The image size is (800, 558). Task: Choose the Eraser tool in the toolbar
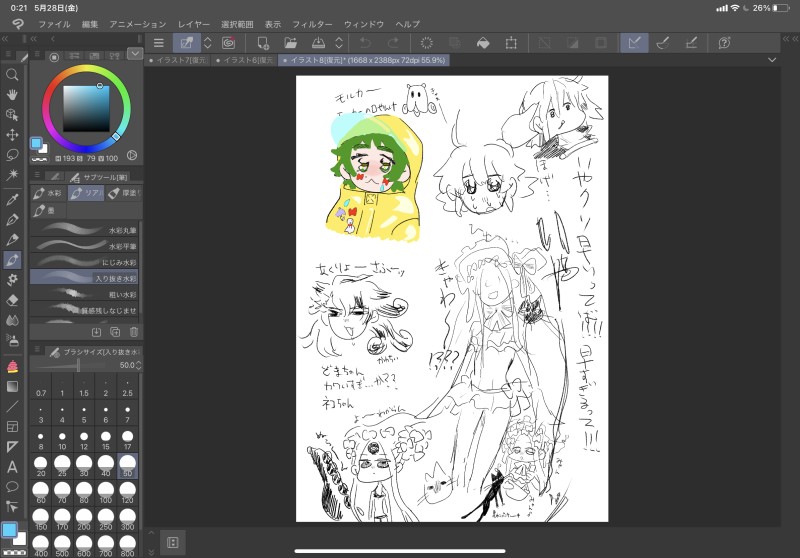pyautogui.click(x=13, y=299)
